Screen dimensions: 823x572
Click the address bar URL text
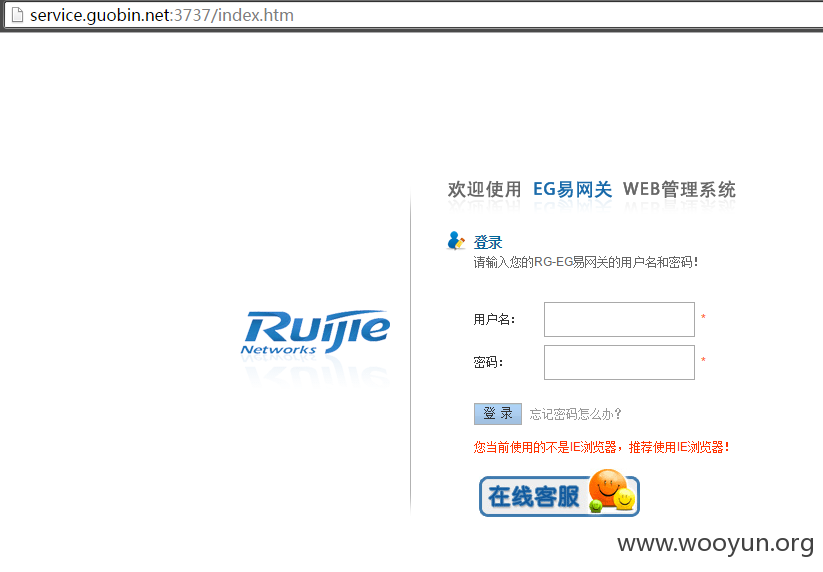162,15
